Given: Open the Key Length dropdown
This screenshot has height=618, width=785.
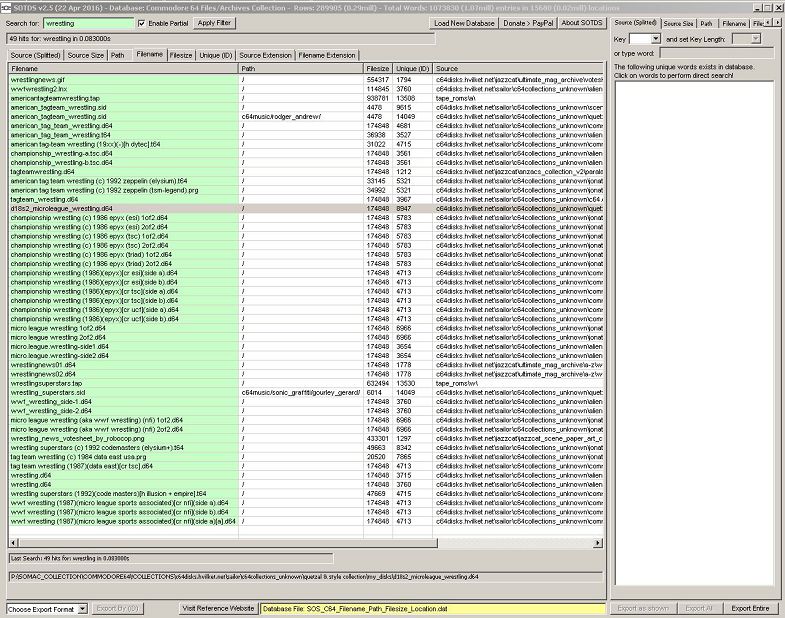Looking at the screenshot, I should 746,38.
